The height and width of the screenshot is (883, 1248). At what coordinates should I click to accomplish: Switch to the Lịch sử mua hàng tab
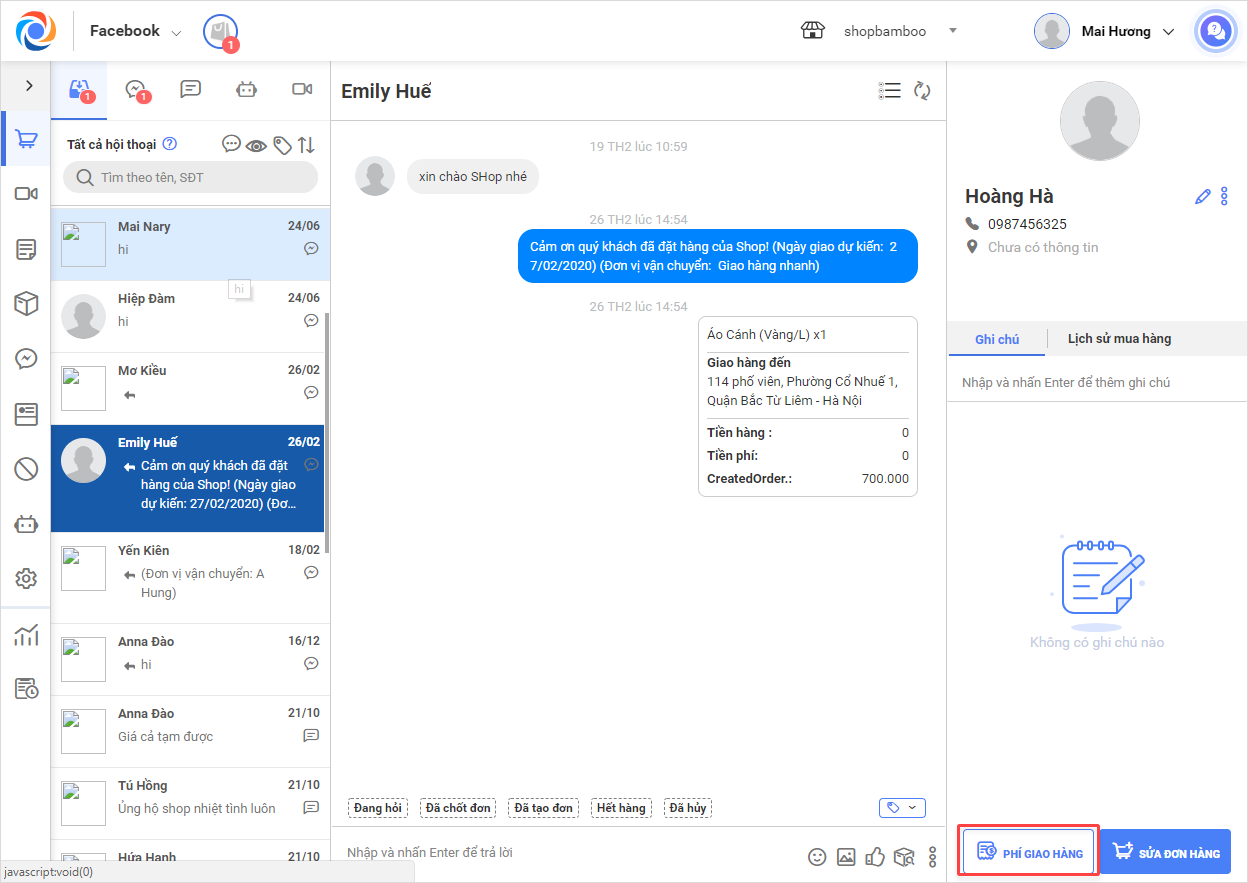pos(1119,339)
